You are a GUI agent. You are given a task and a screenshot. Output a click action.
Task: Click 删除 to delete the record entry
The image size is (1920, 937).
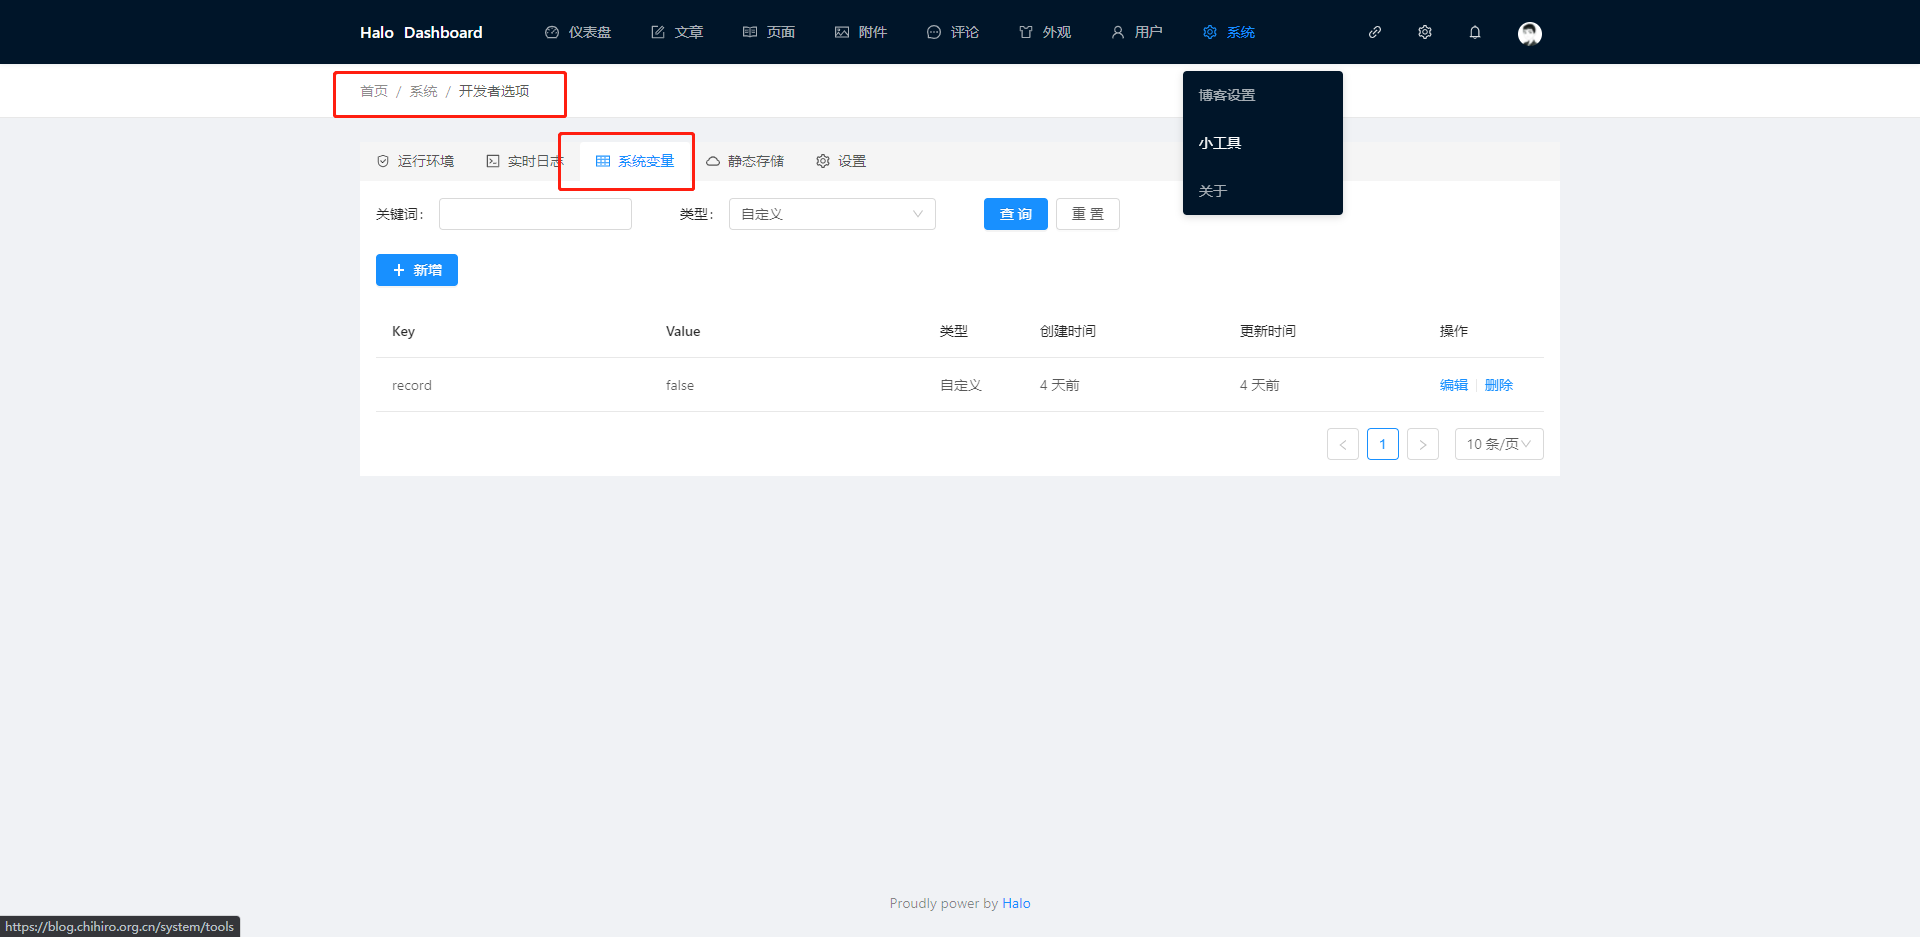point(1499,384)
